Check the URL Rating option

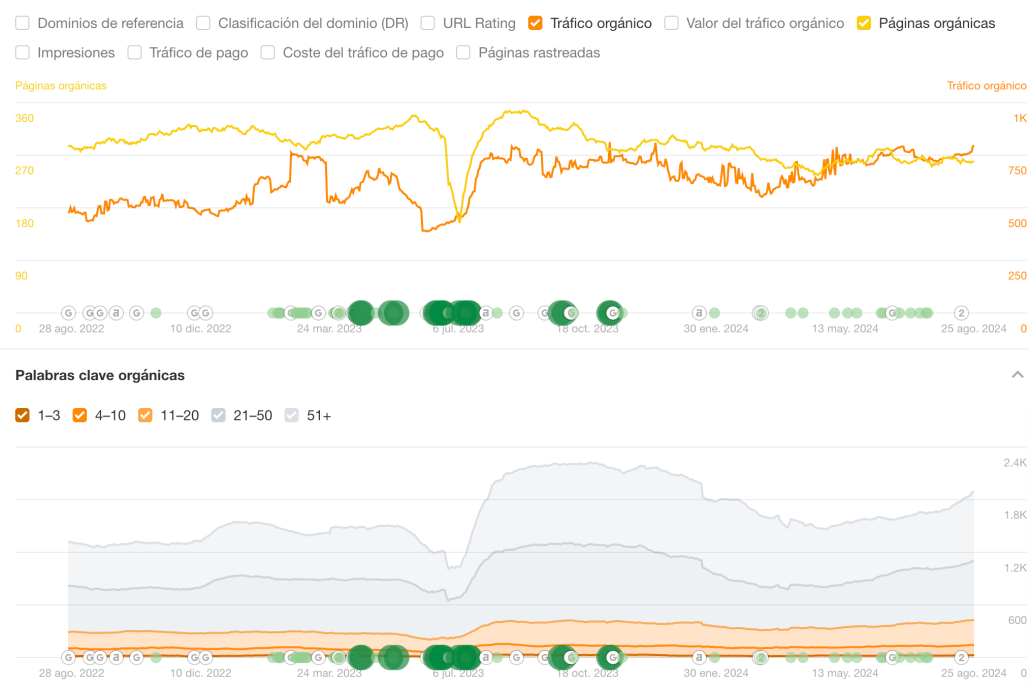coord(428,23)
